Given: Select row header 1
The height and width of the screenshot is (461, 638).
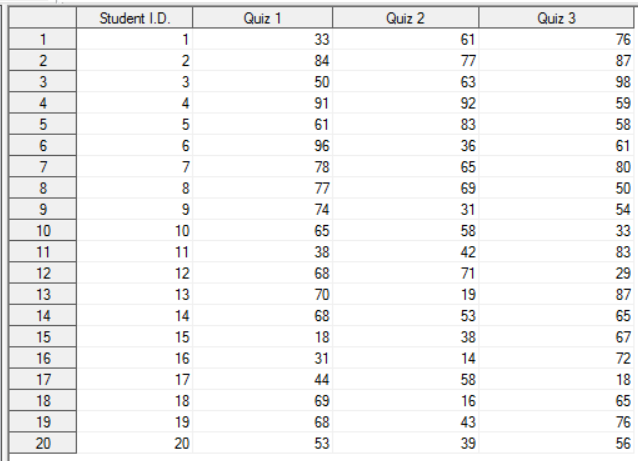Looking at the screenshot, I should (43, 39).
